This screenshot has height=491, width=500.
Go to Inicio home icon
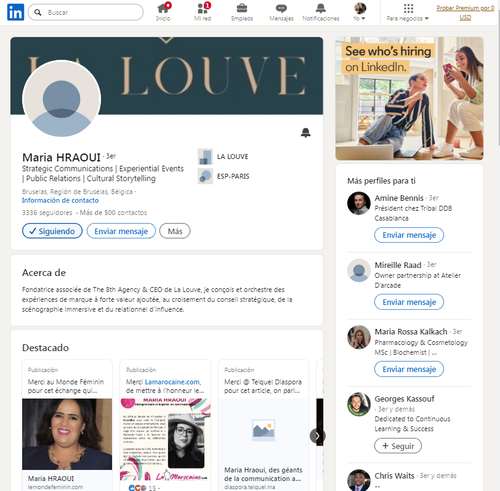coord(163,8)
